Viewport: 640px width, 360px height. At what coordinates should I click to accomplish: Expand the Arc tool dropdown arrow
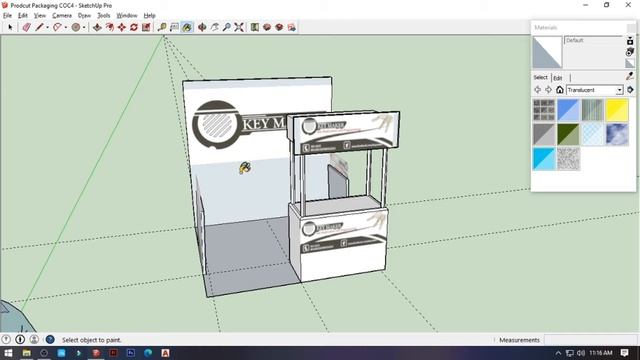[x=66, y=27]
